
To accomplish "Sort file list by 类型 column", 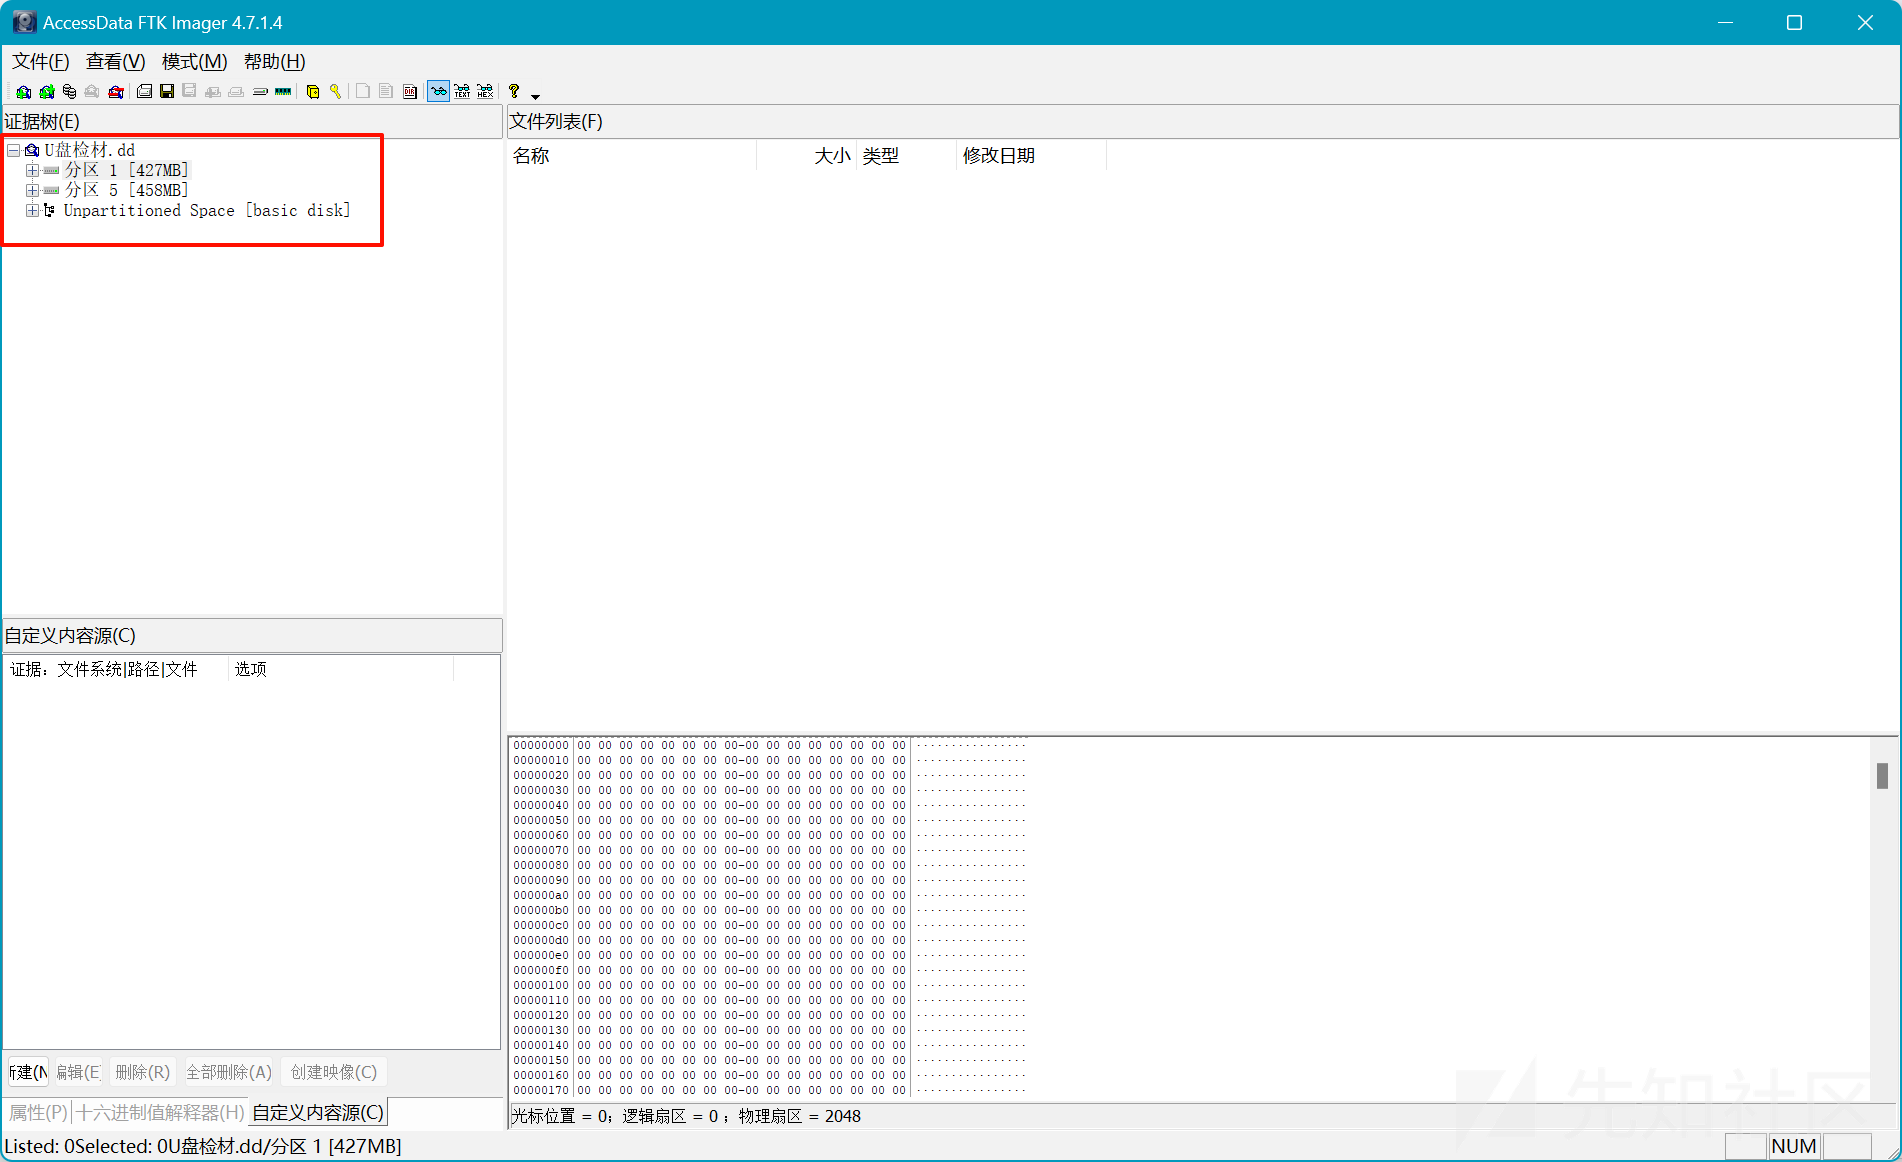I will pyautogui.click(x=906, y=156).
